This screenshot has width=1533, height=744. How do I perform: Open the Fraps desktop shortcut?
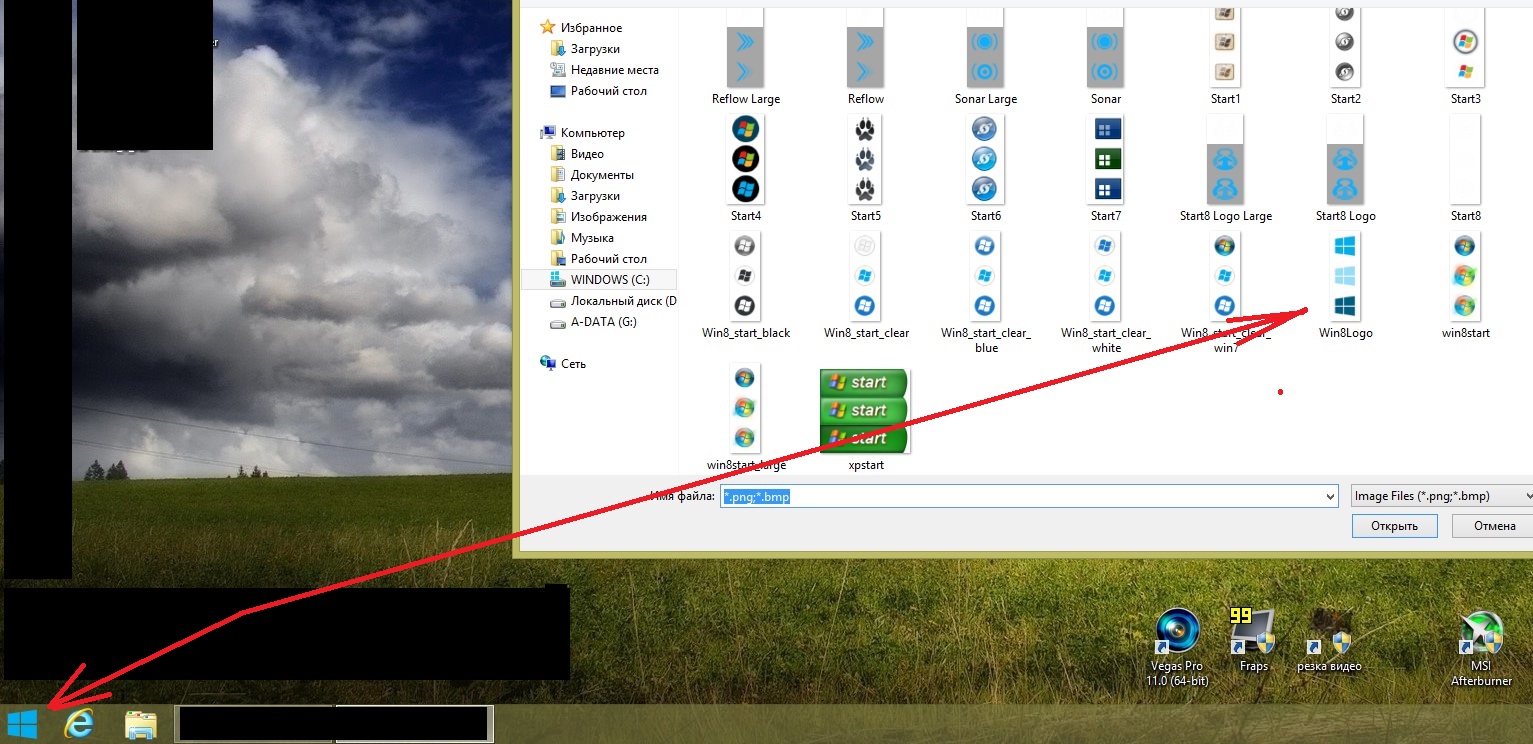click(x=1253, y=640)
